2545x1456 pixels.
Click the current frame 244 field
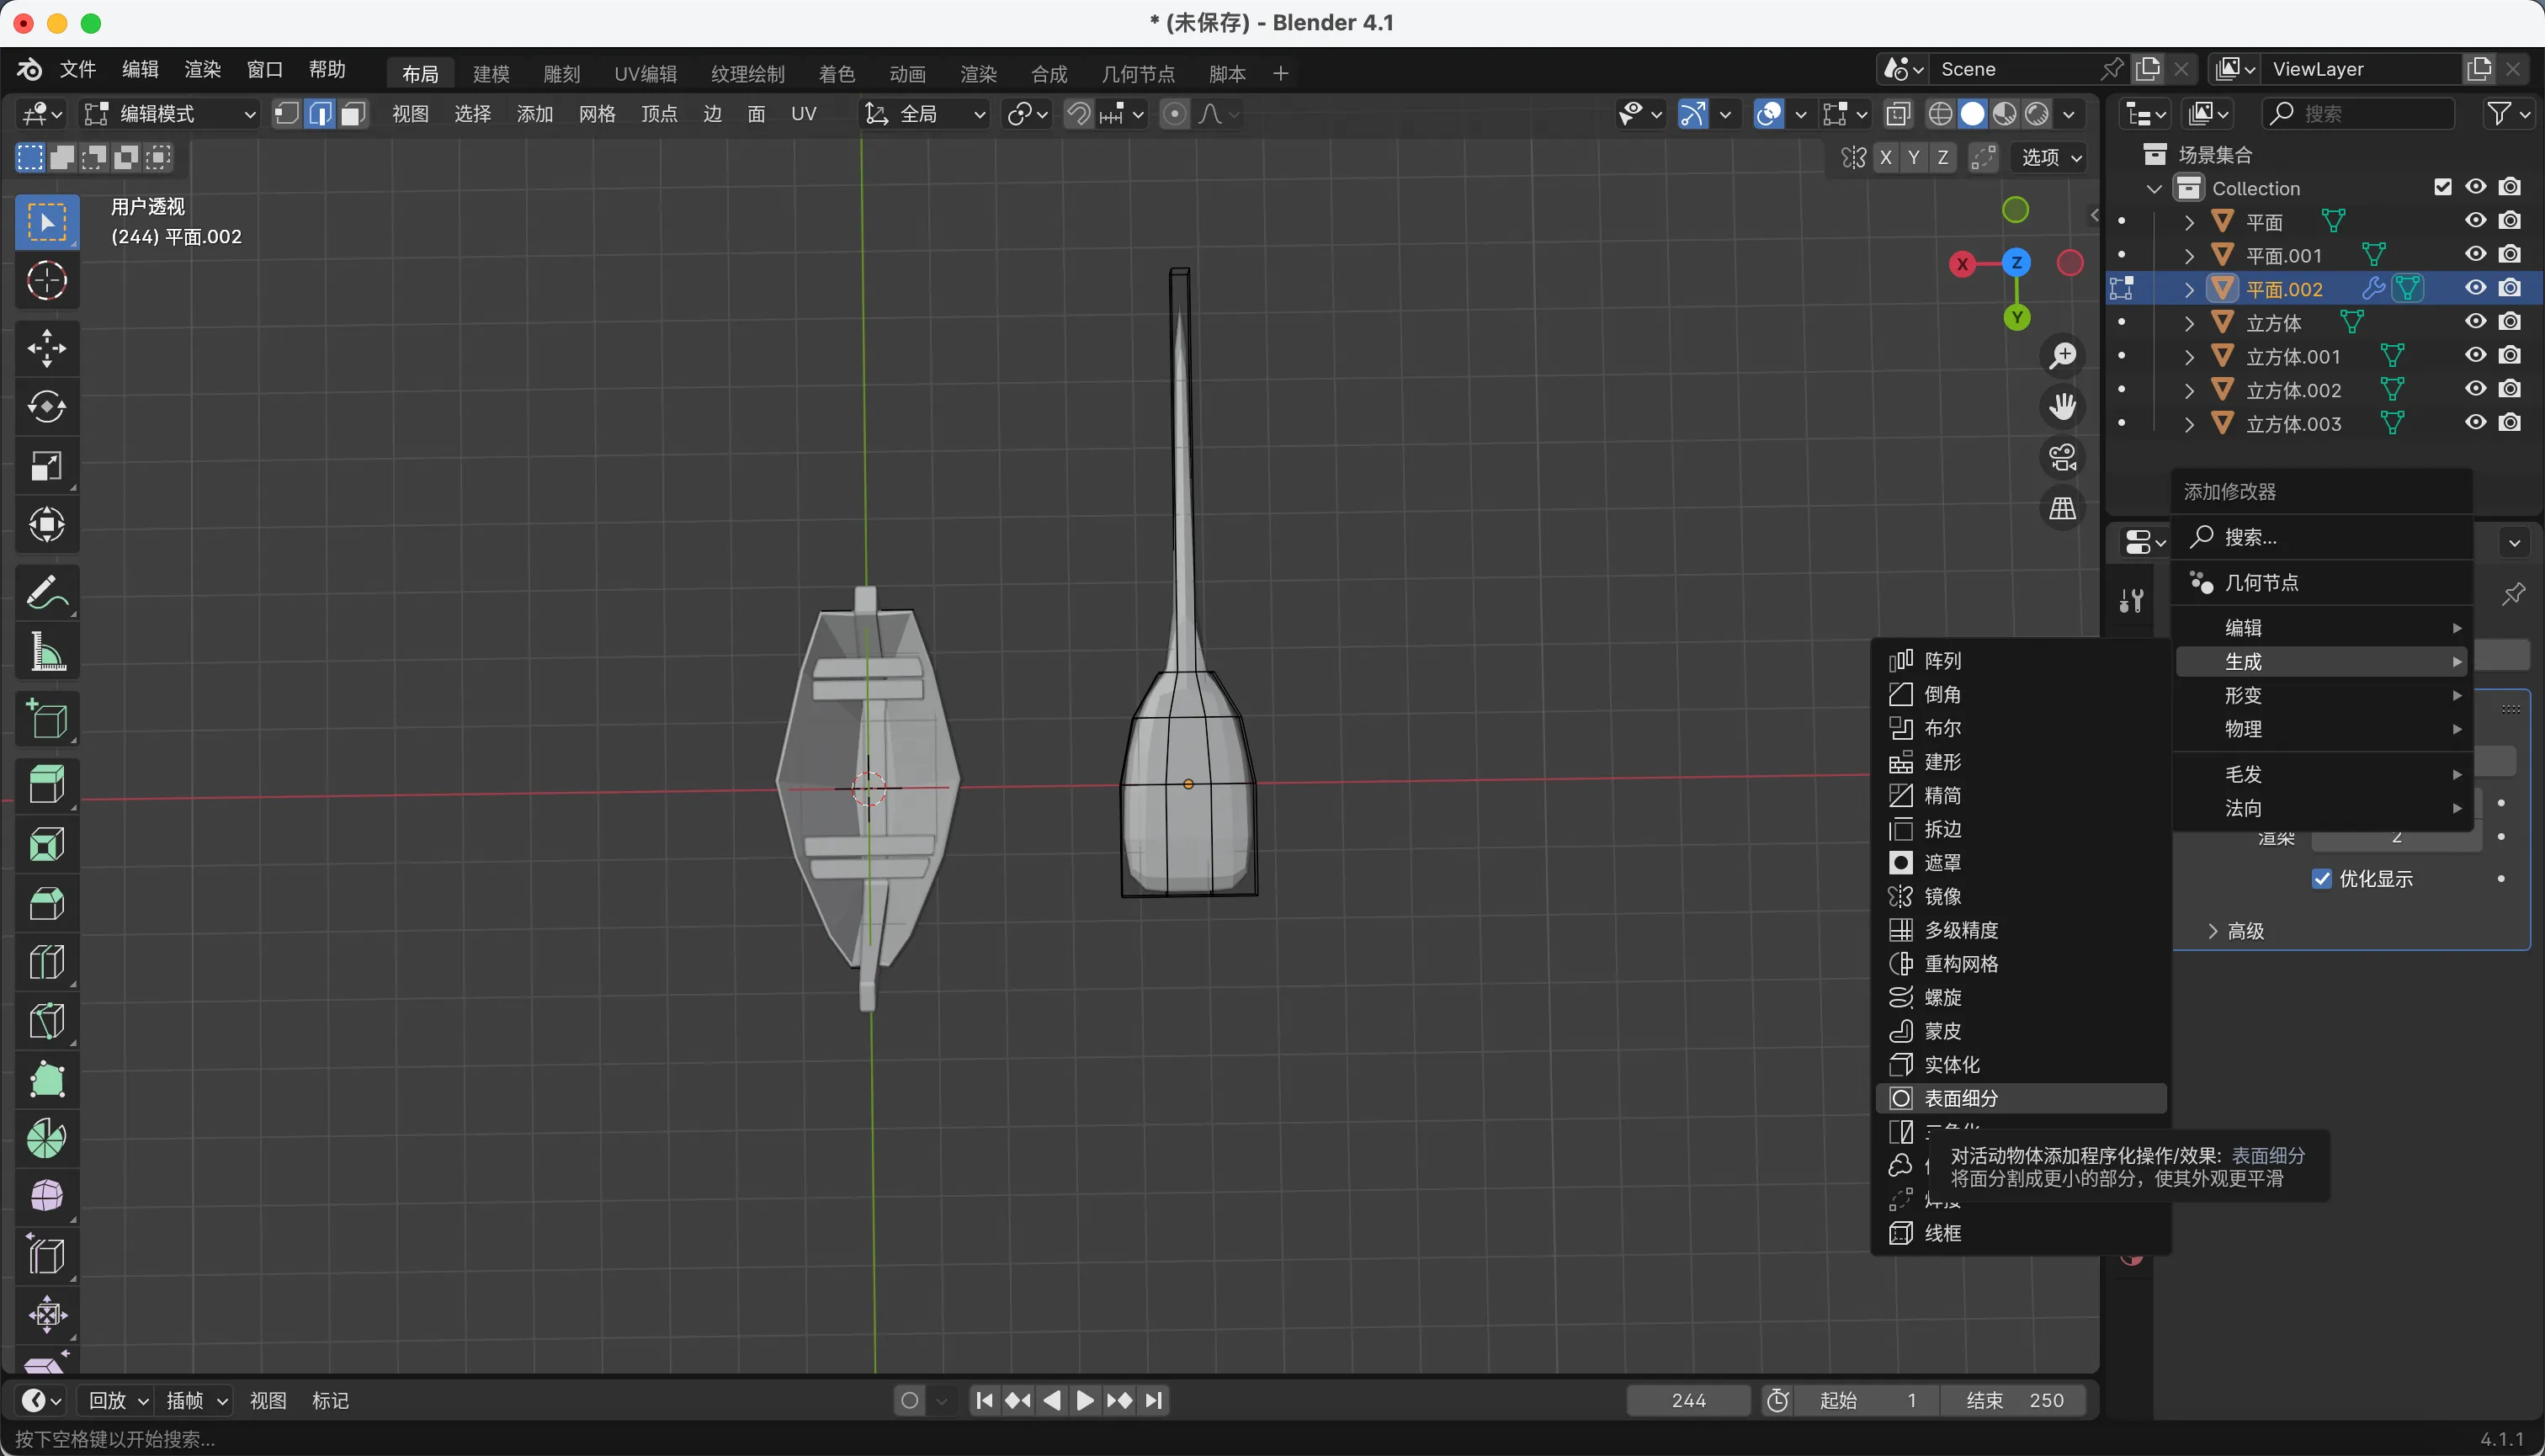1688,1400
